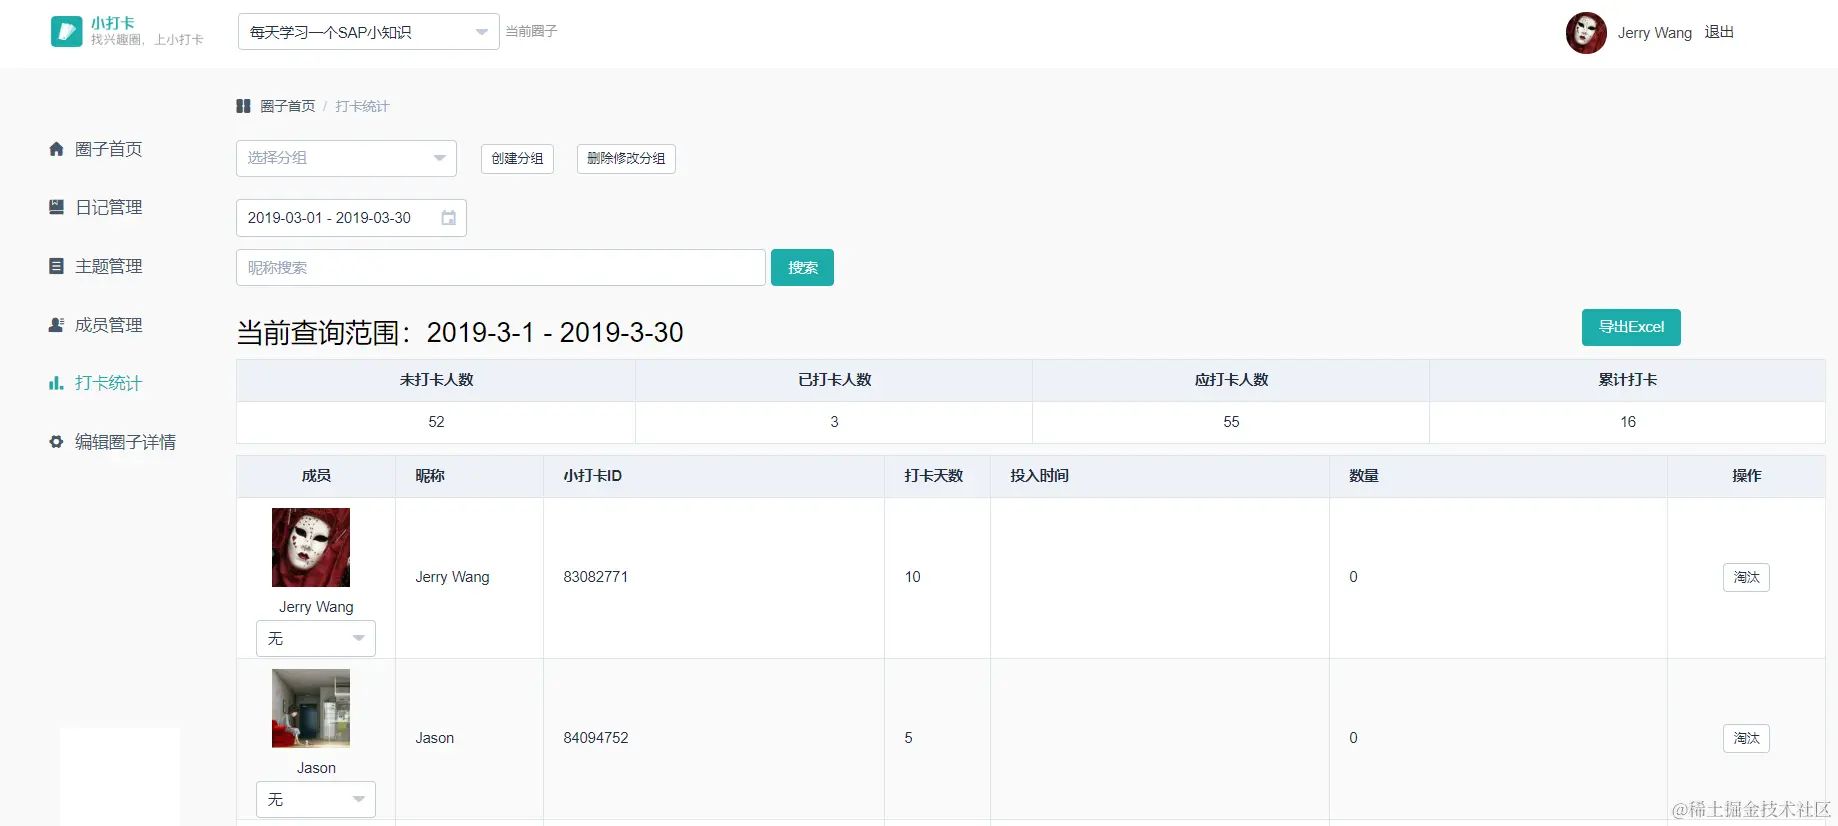This screenshot has width=1838, height=826.
Task: Click 淘汰 for Jason's row
Action: coord(1746,738)
